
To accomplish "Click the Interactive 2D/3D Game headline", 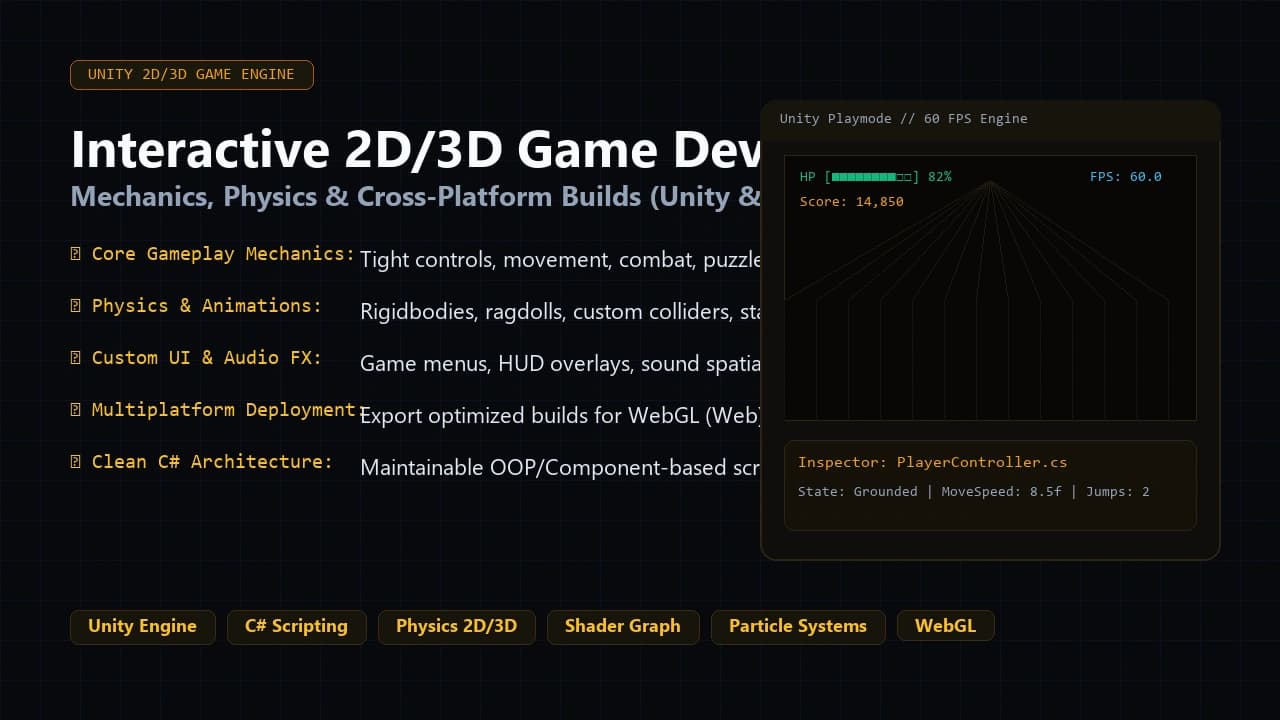I will pos(415,150).
